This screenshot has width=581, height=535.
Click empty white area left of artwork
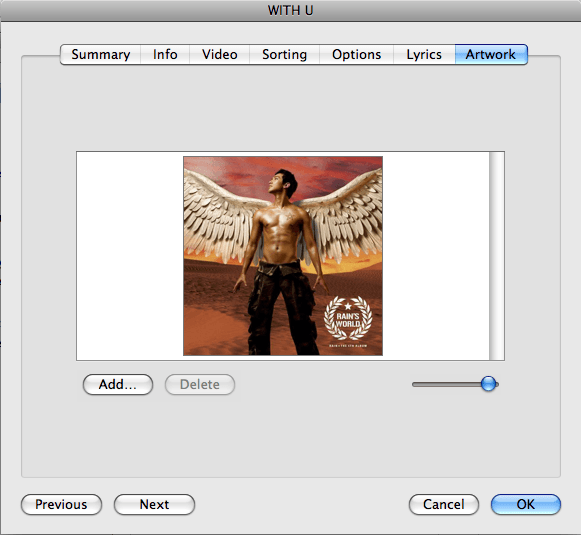130,256
